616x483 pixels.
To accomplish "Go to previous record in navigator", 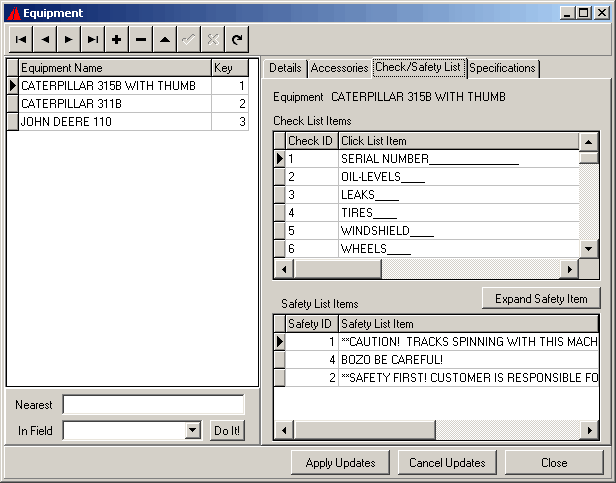I will point(45,39).
